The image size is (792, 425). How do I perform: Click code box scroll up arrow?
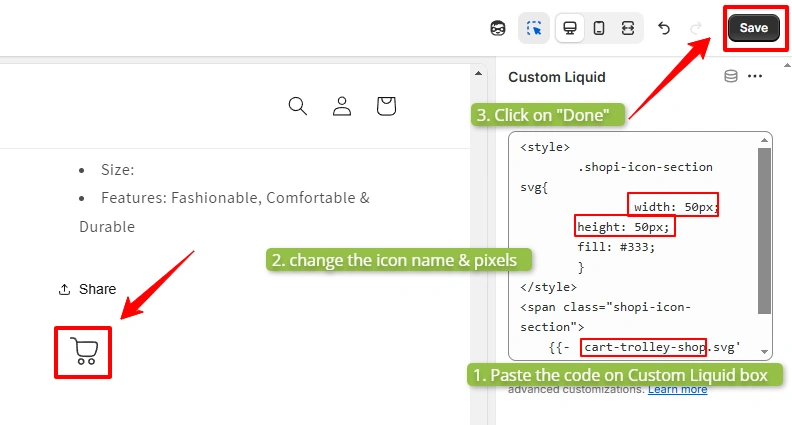click(x=764, y=140)
